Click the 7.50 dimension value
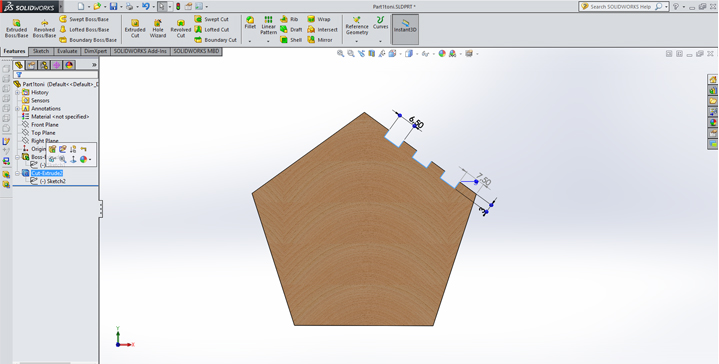 click(x=483, y=179)
